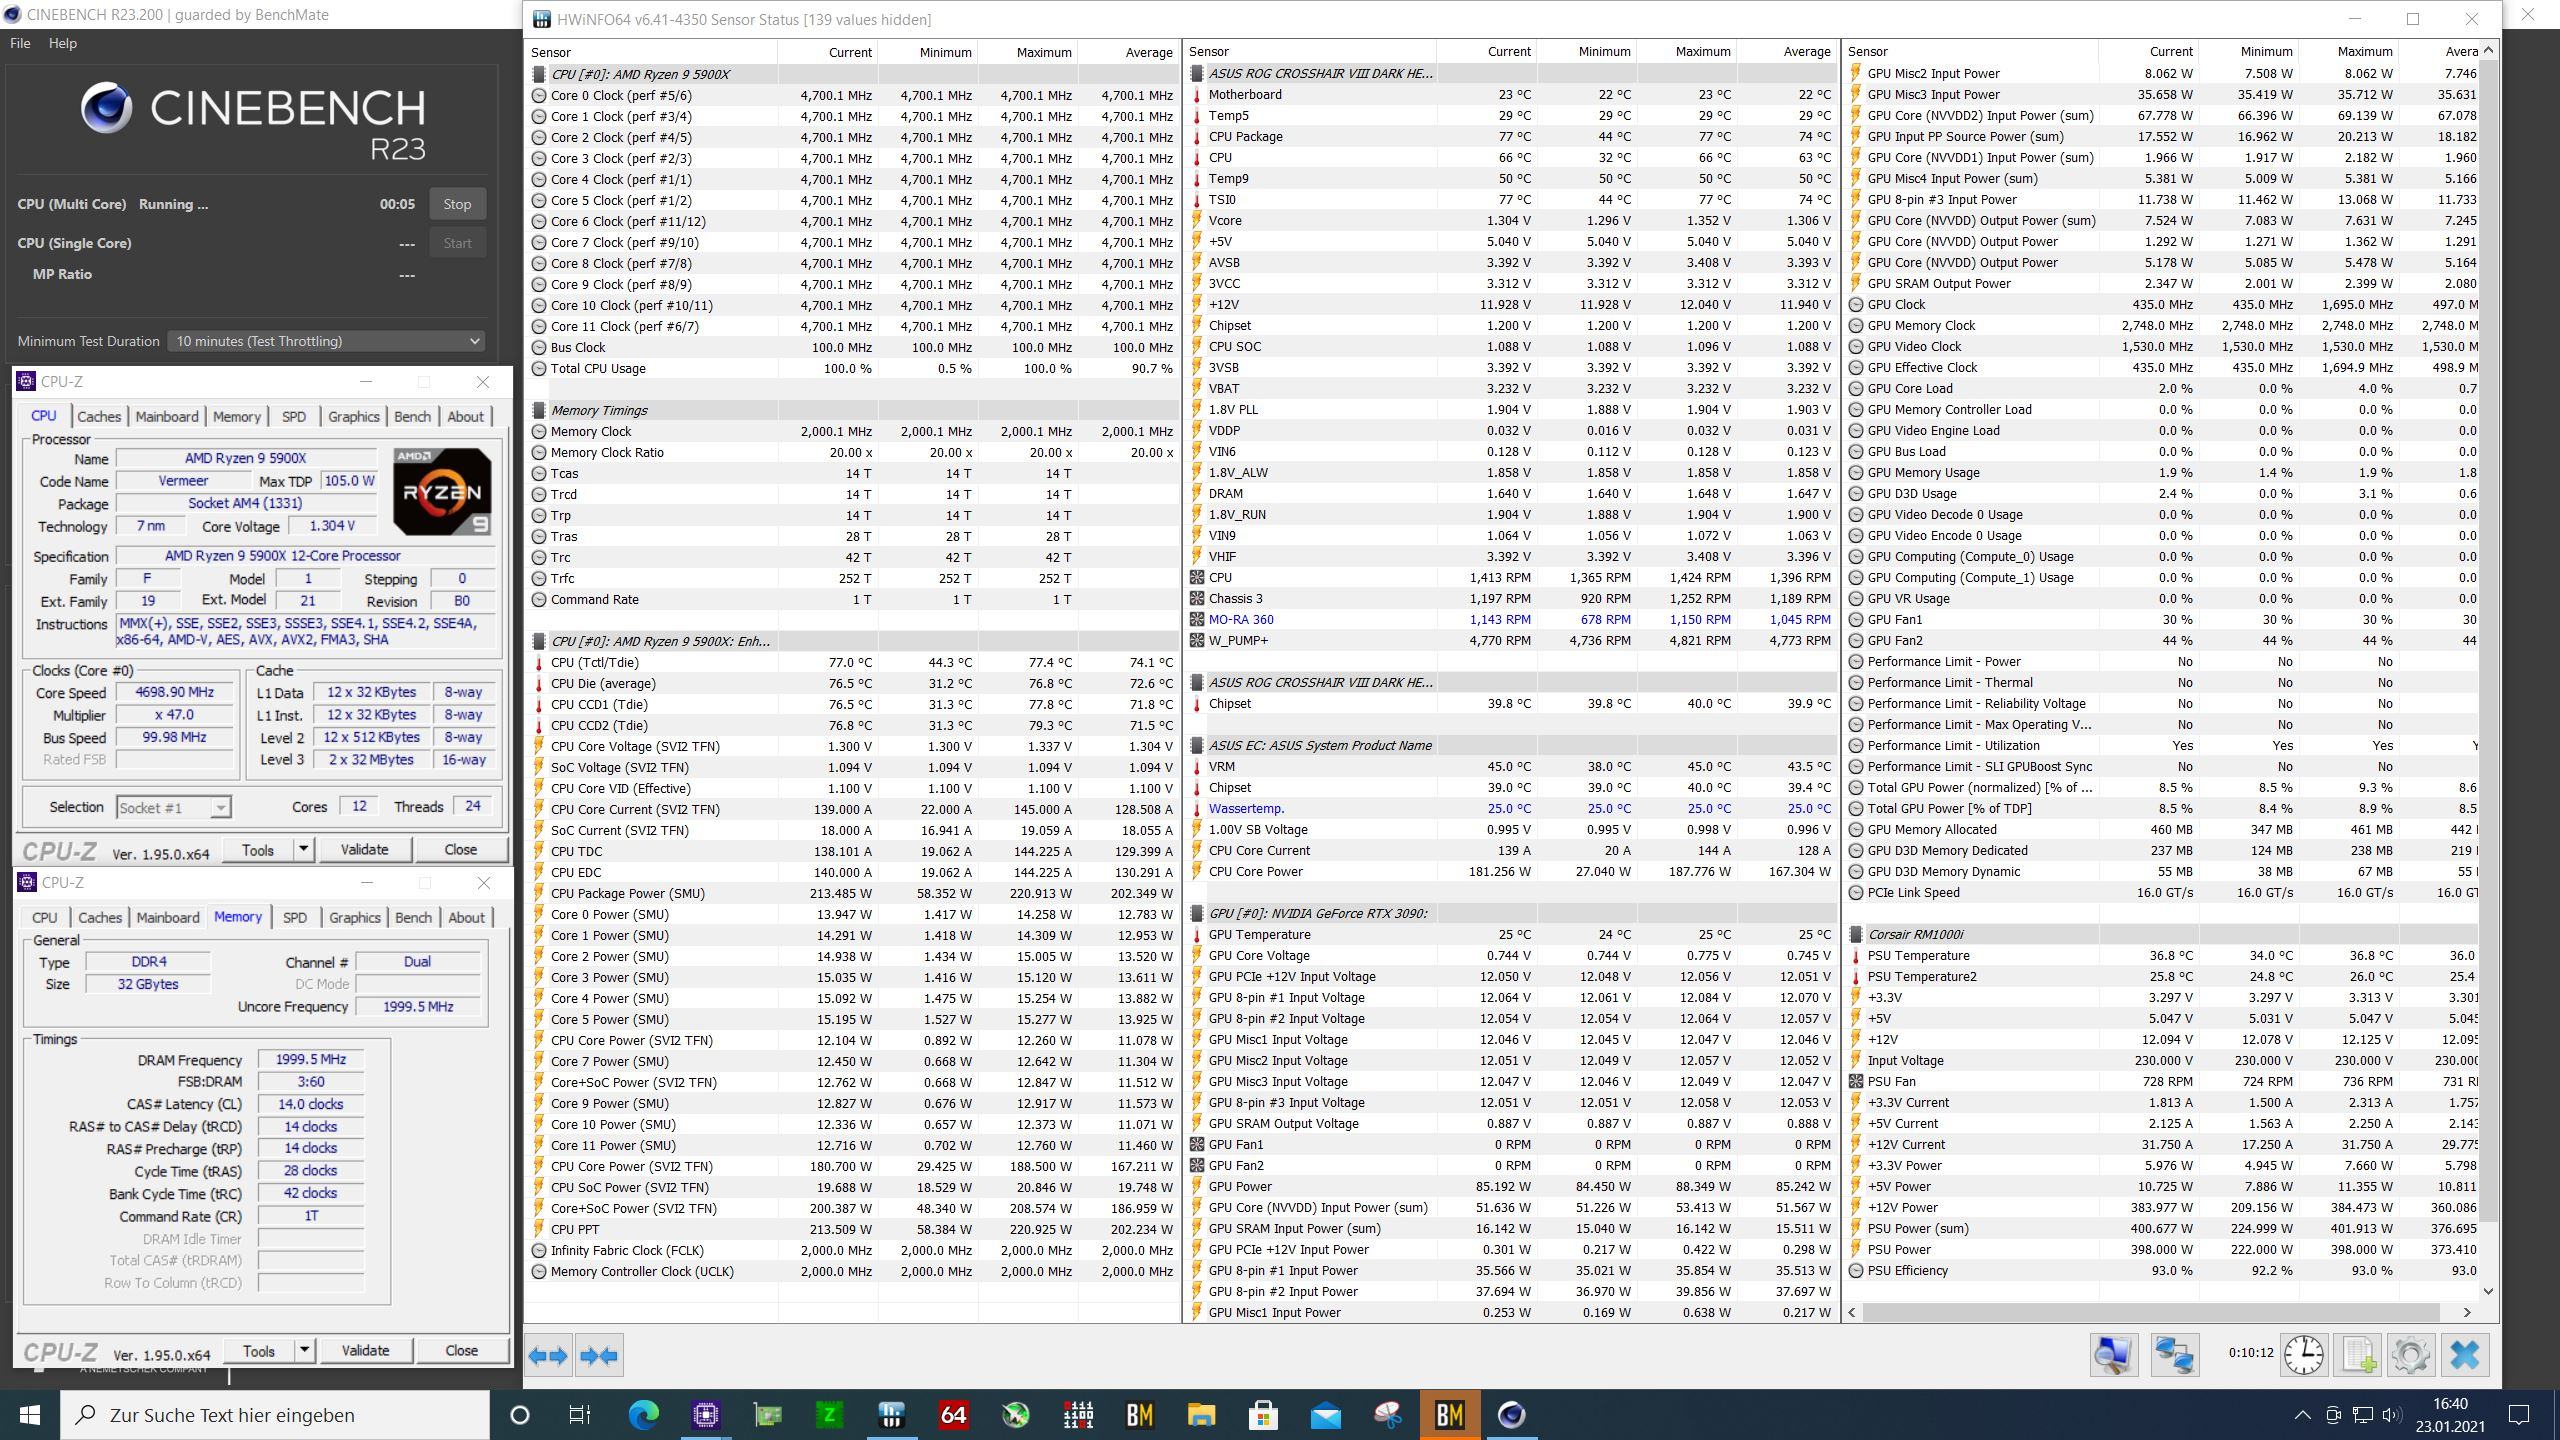This screenshot has height=1440, width=2560.
Task: Stop the Cinebench Multi Core test
Action: (x=457, y=204)
